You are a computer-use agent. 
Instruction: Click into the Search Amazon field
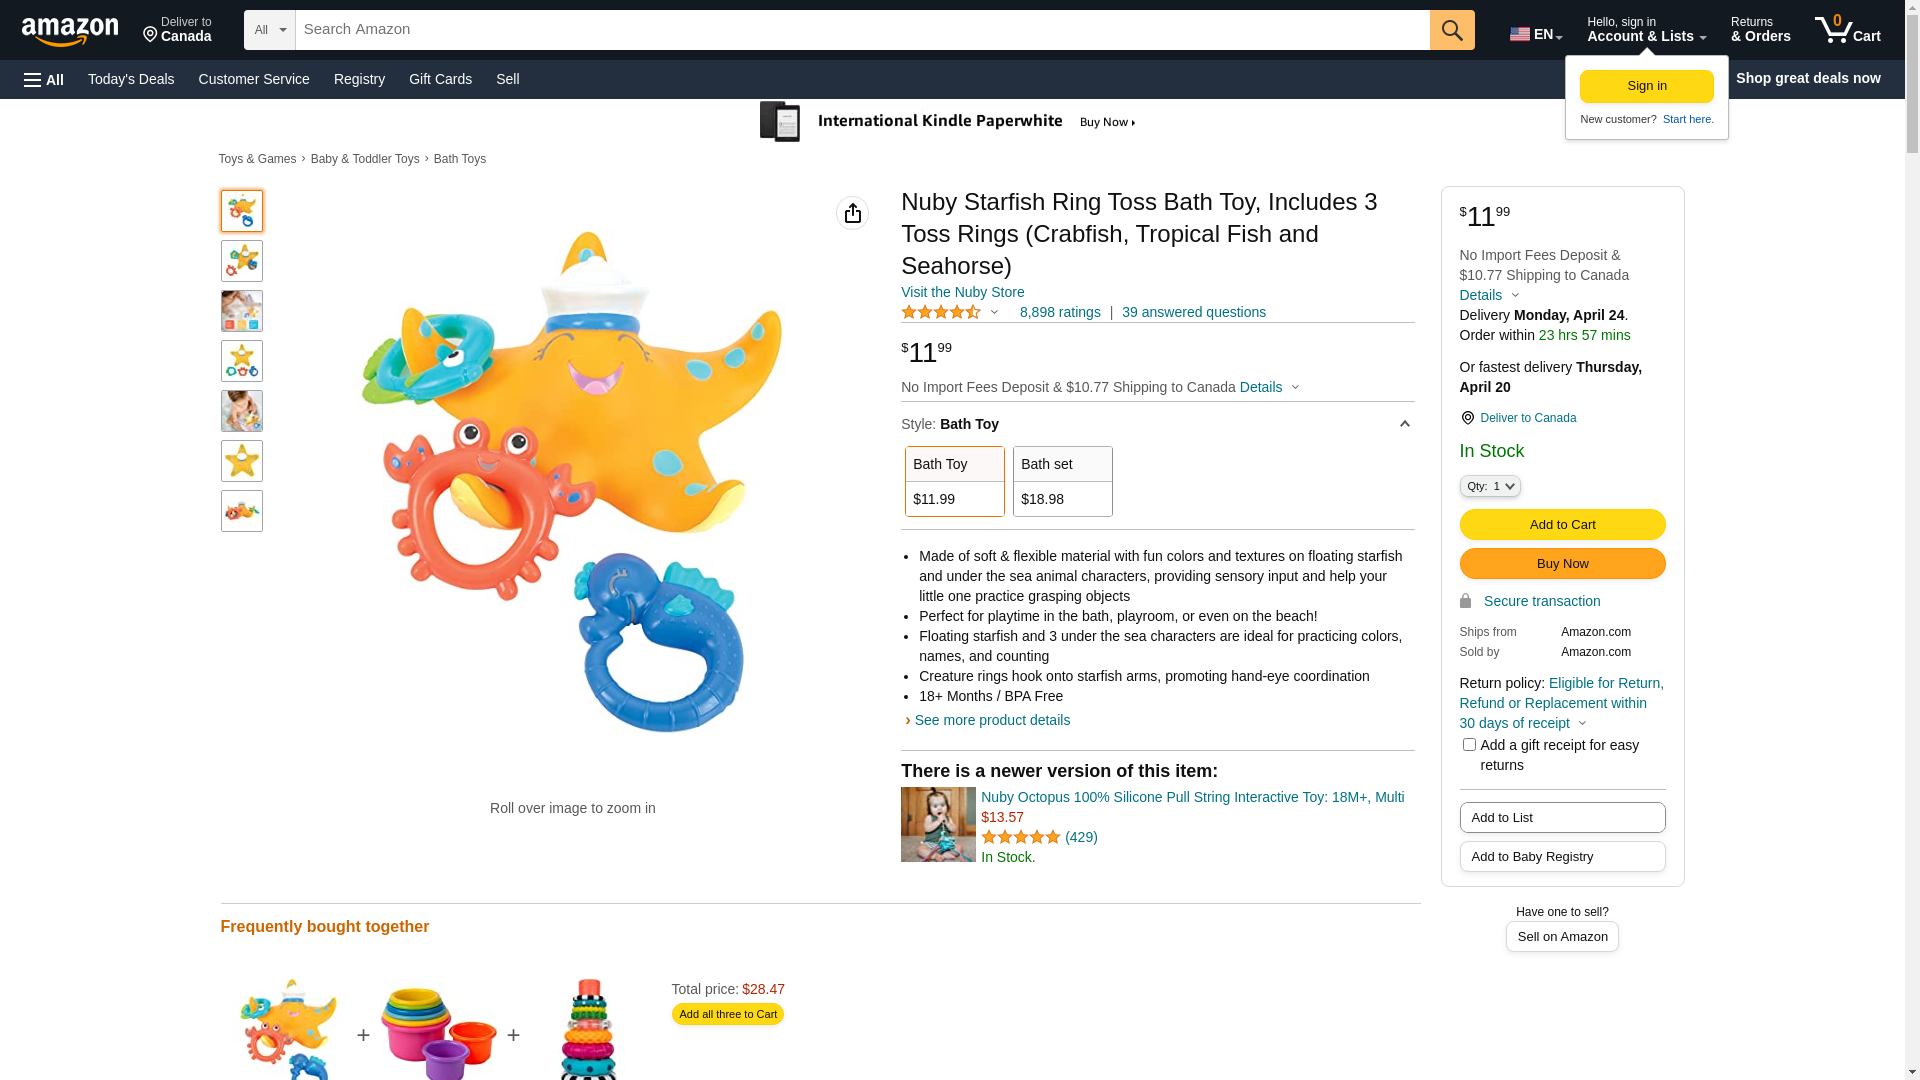click(862, 30)
